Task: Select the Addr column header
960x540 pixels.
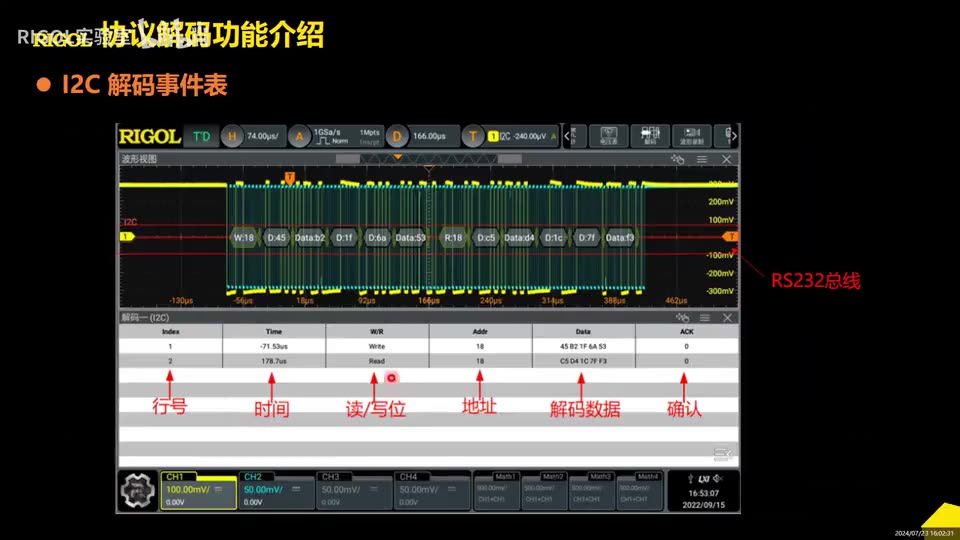Action: tap(480, 331)
